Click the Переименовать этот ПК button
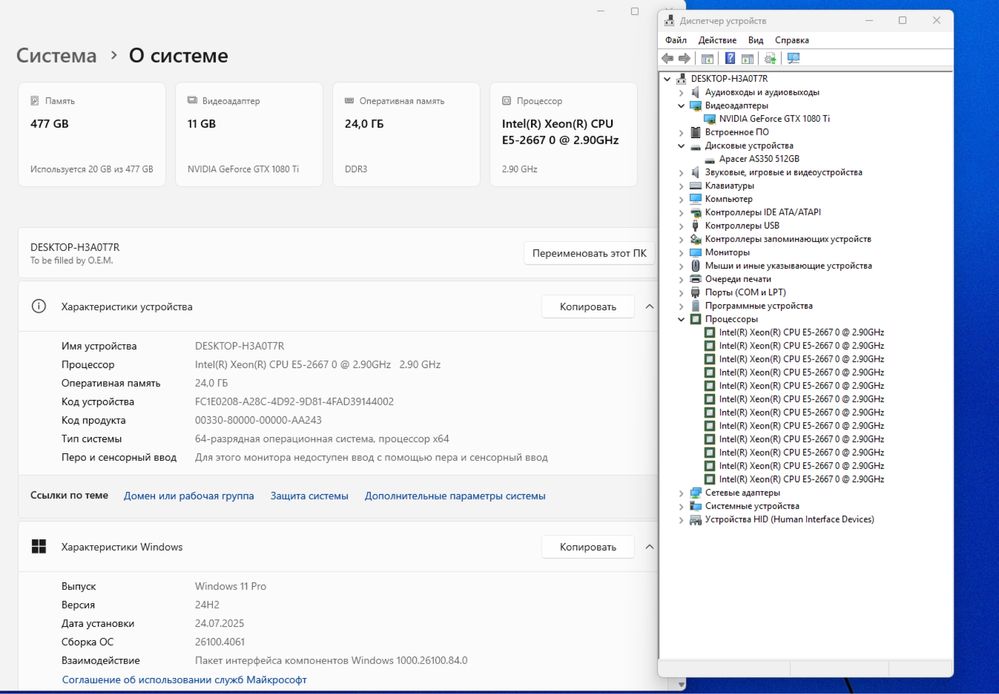This screenshot has width=999, height=694. point(589,253)
